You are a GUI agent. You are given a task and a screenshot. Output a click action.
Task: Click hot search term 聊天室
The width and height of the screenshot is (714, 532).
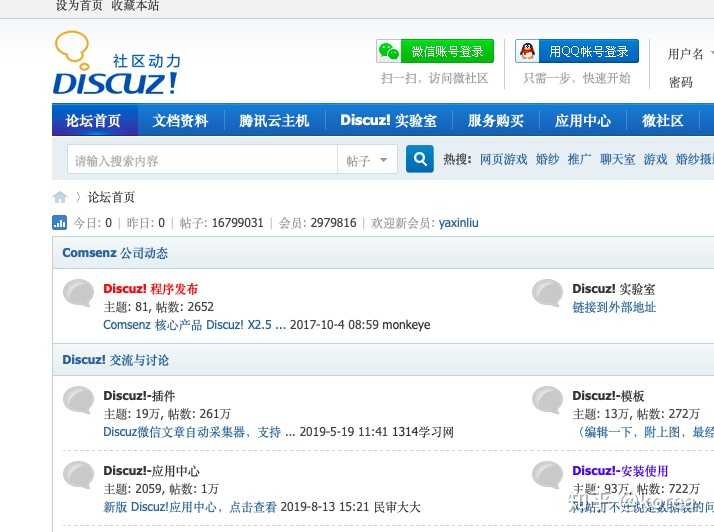coord(617,159)
